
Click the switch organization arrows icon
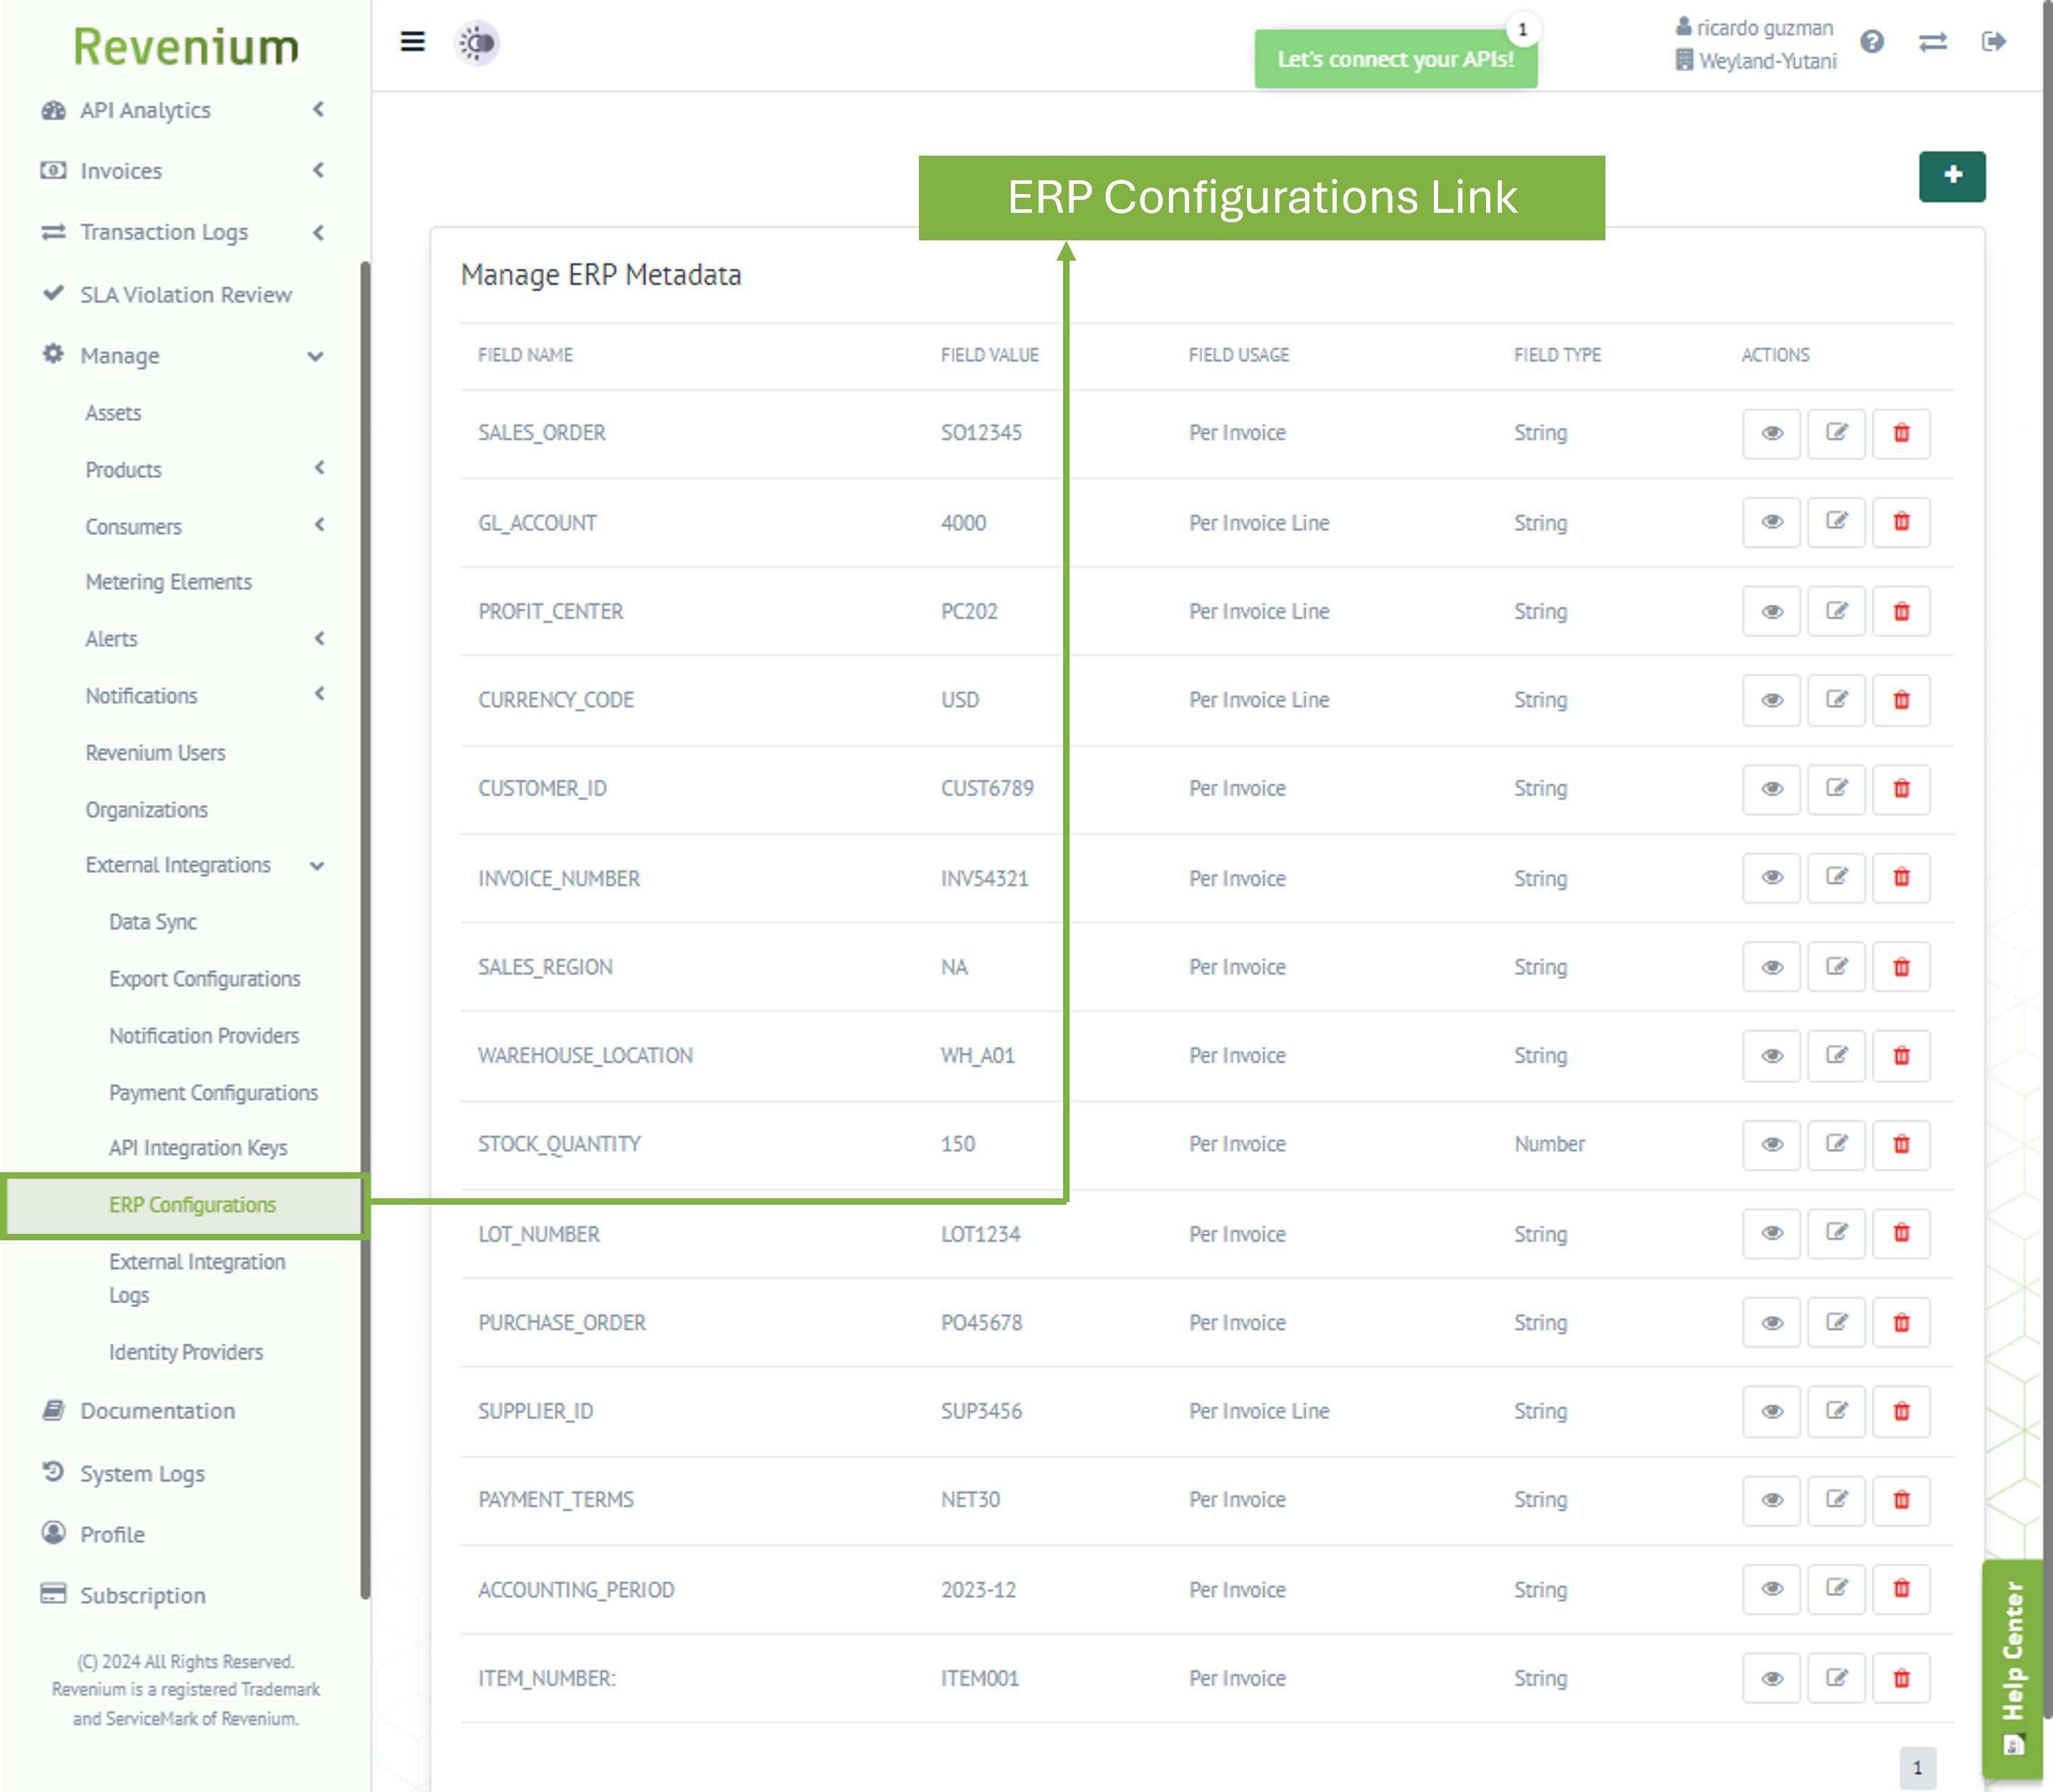click(1932, 42)
